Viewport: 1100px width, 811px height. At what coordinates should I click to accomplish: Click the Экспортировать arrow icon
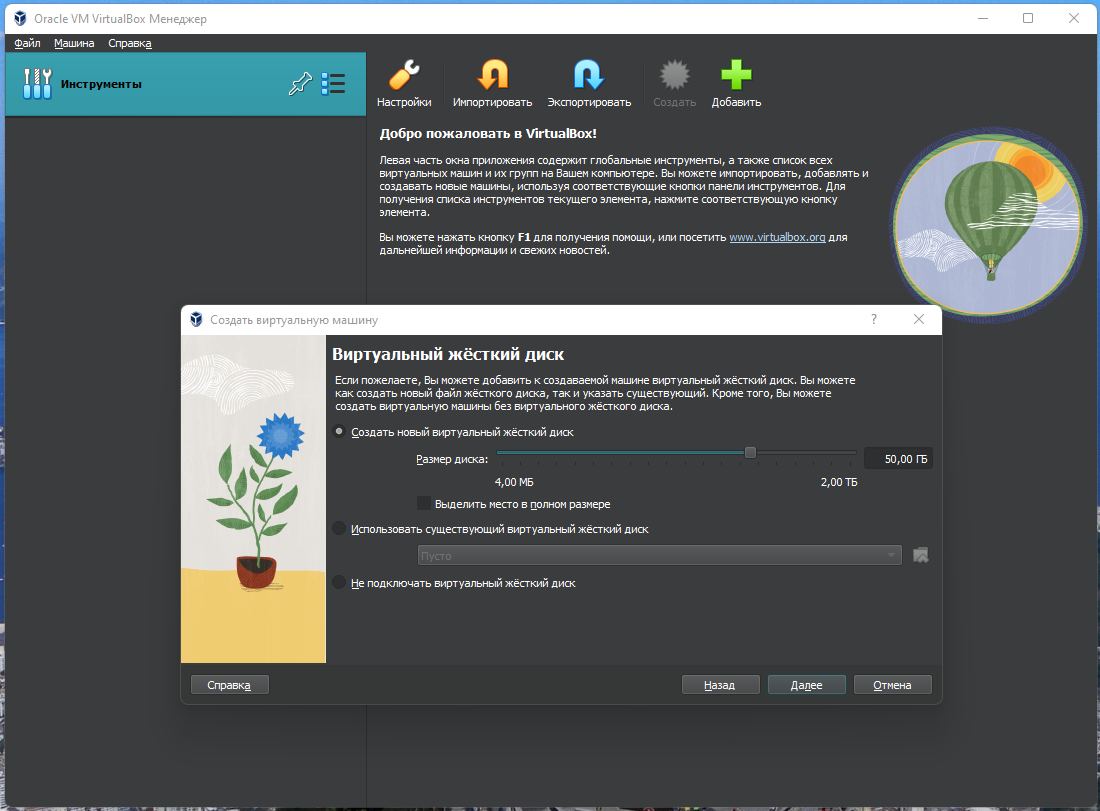(589, 74)
